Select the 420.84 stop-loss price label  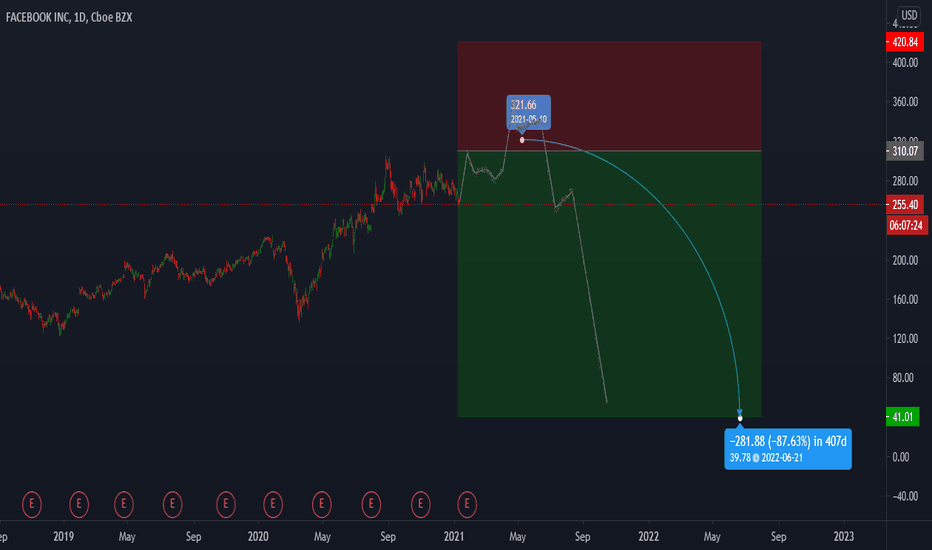coord(905,42)
